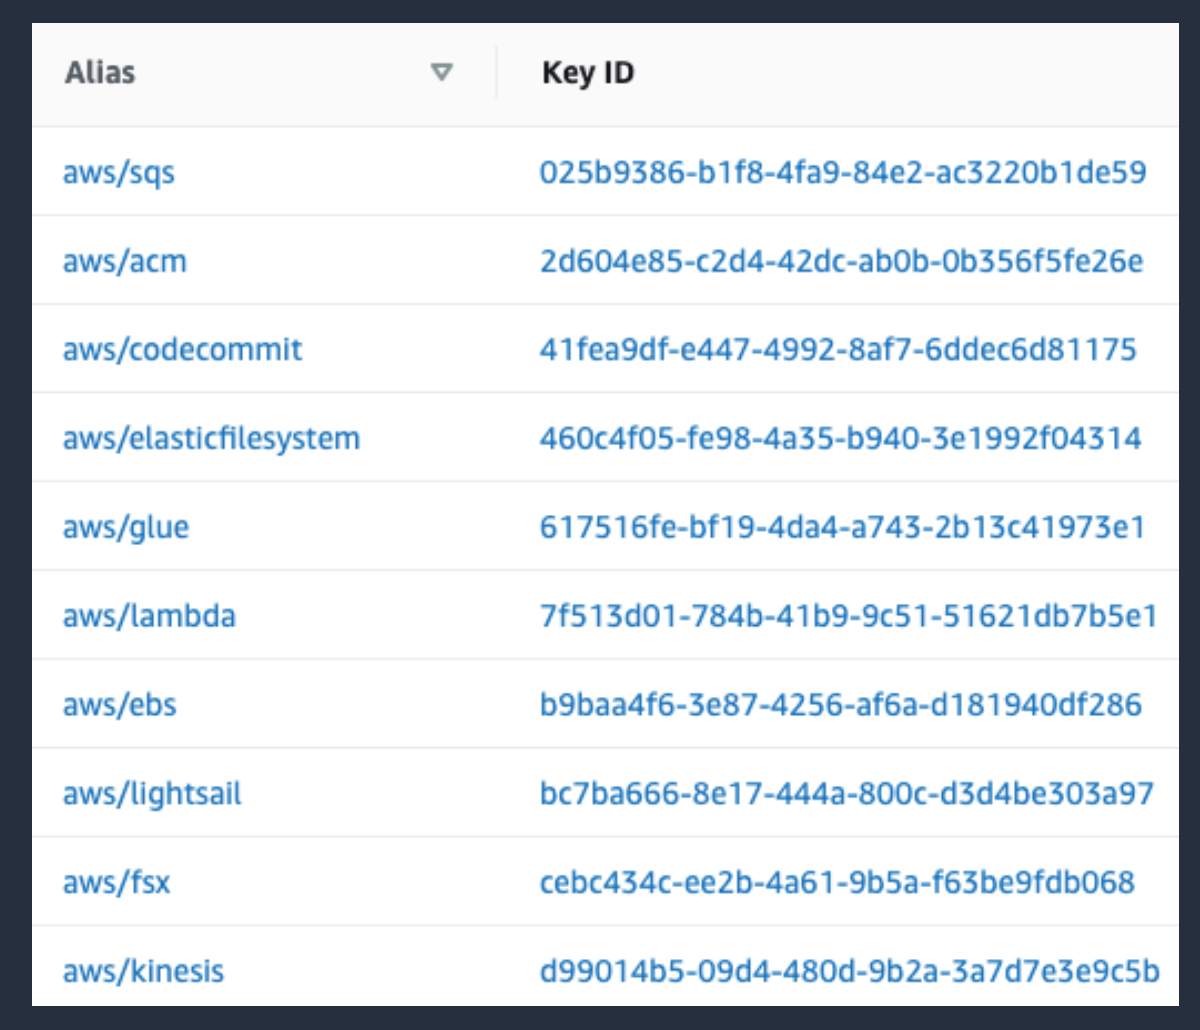Image resolution: width=1200 pixels, height=1030 pixels.
Task: Open the aws/sqs alias link
Action: (119, 172)
